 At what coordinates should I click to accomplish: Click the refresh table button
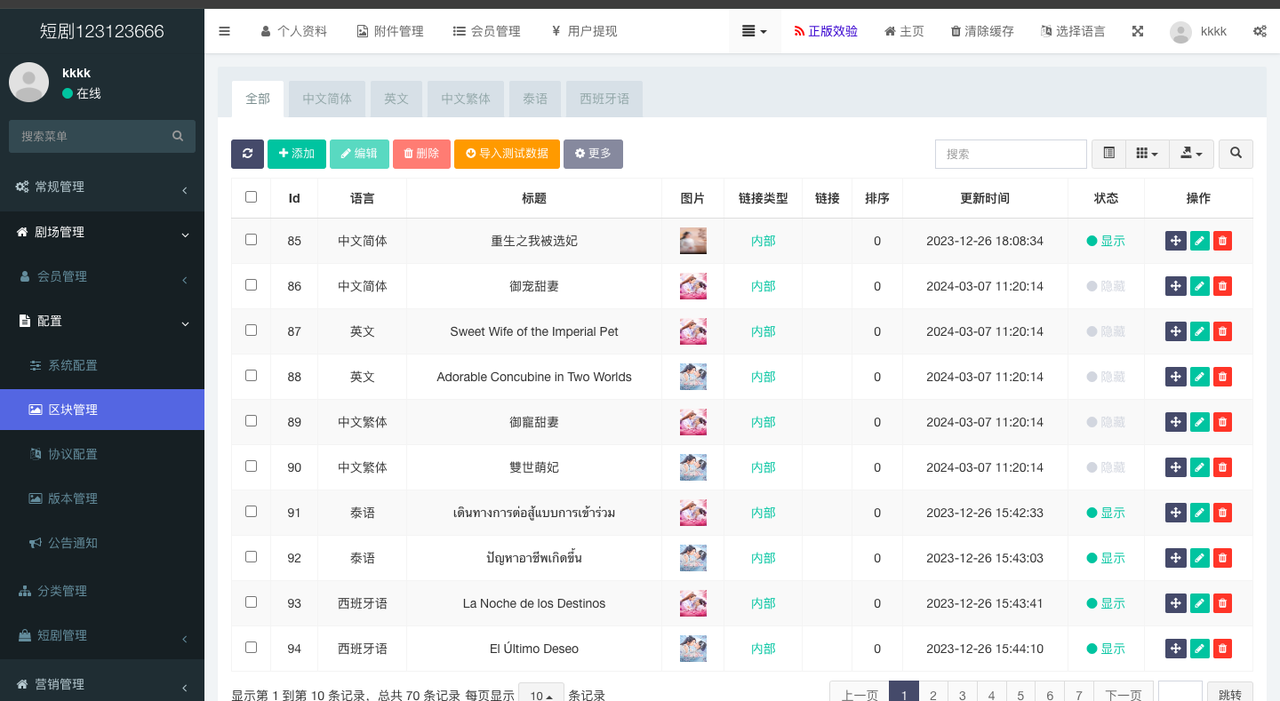coord(247,154)
